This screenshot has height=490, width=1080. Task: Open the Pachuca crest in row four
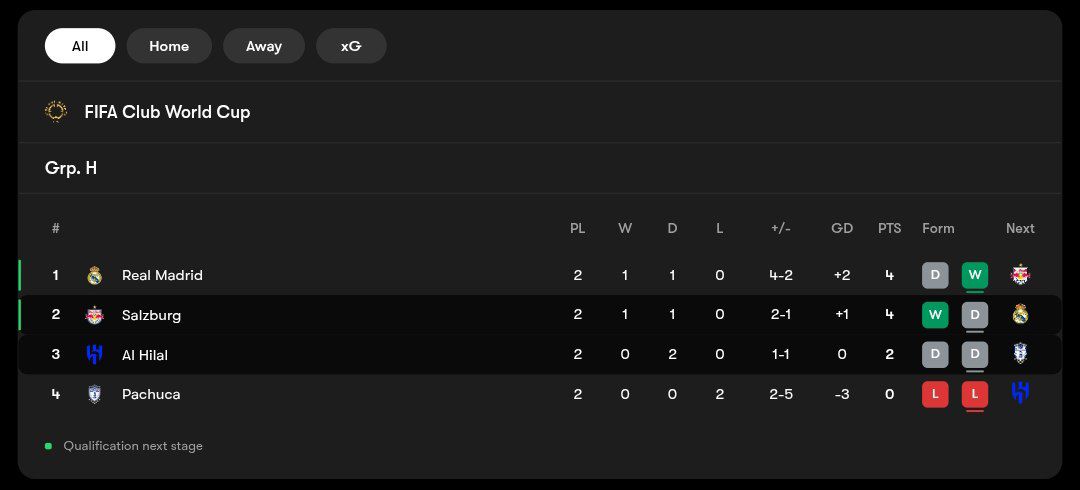pyautogui.click(x=94, y=394)
